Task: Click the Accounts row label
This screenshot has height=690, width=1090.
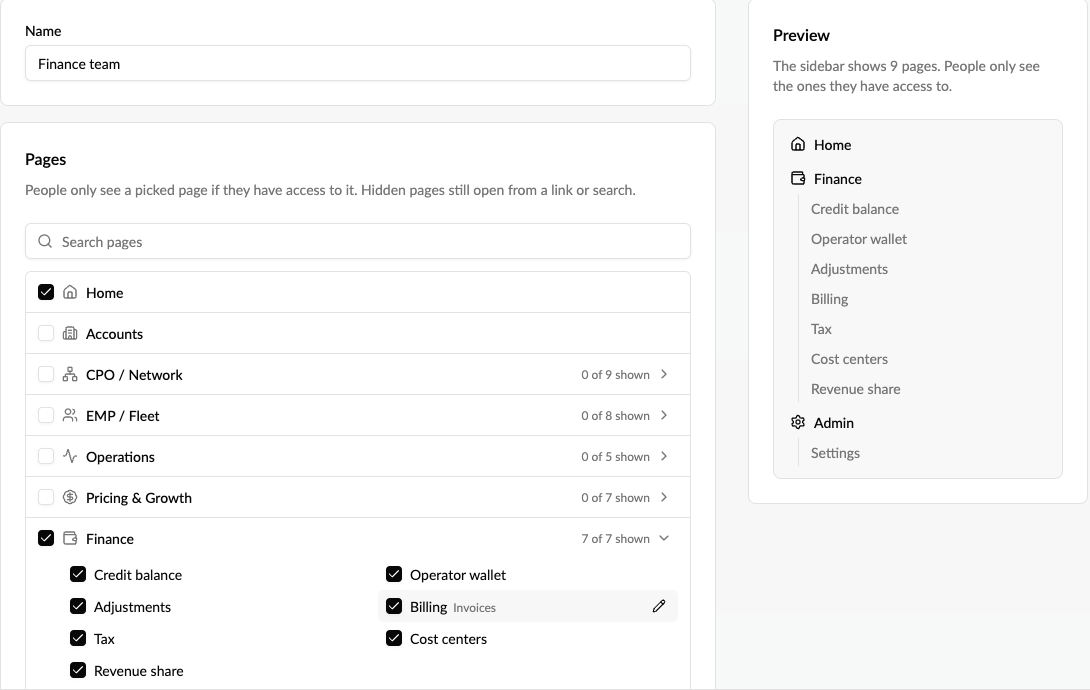Action: [x=114, y=334]
